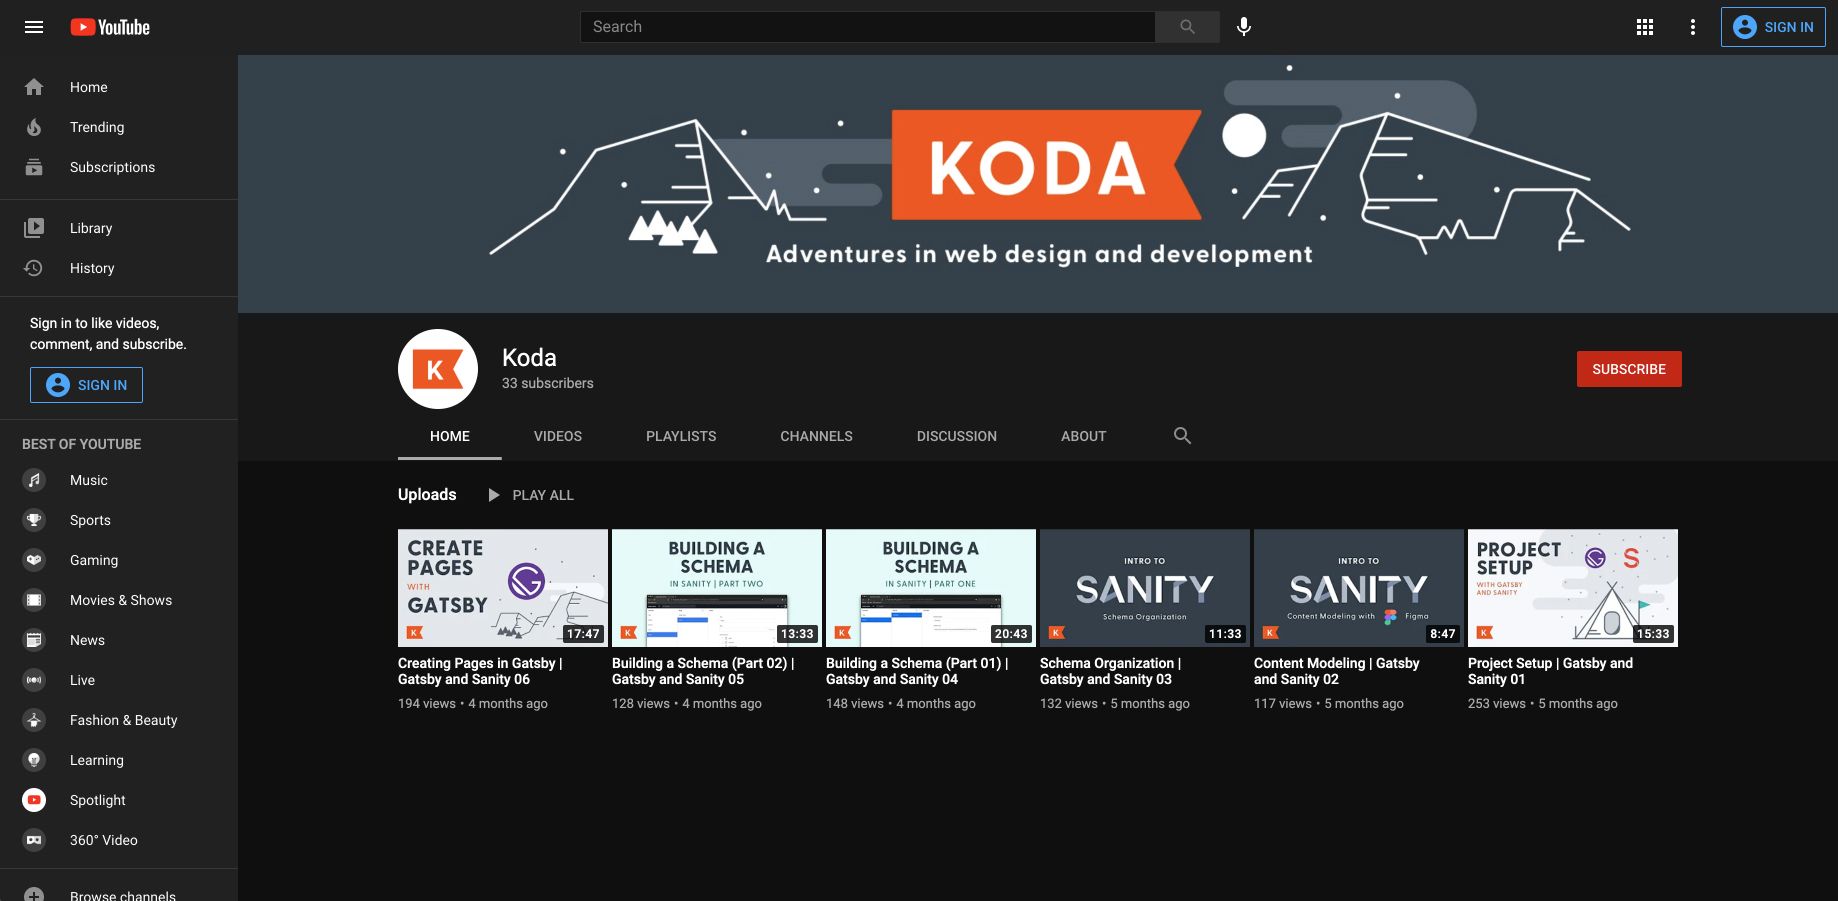Viewport: 1838px width, 901px height.
Task: Open Project Setup video title
Action: [x=1550, y=671]
